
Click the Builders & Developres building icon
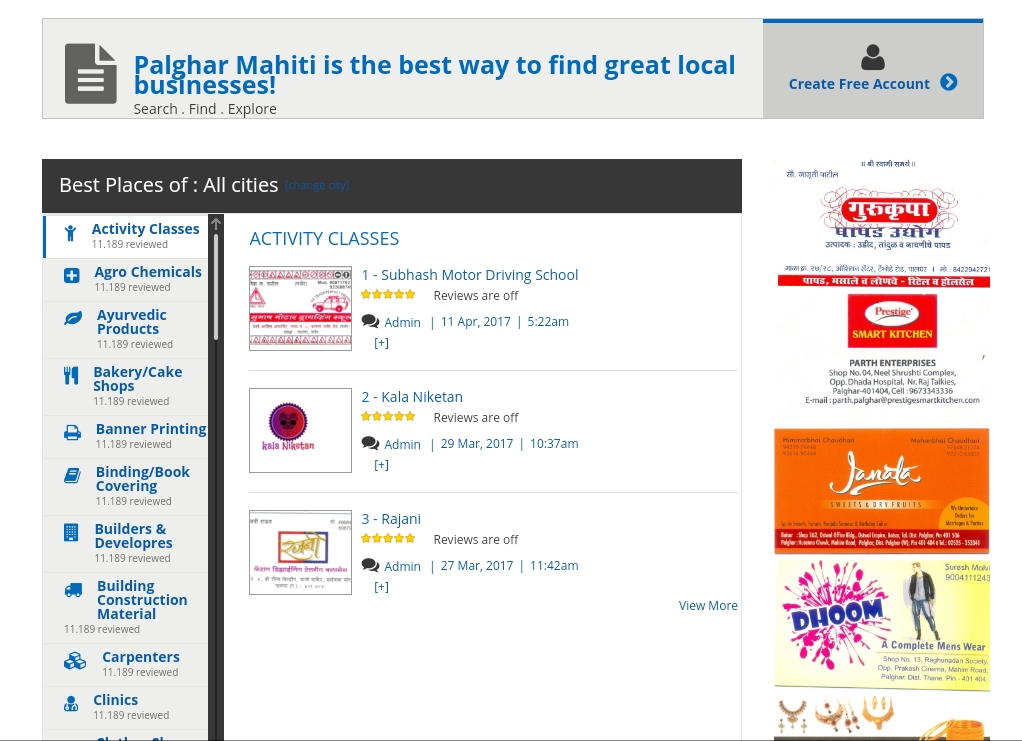pos(71,532)
